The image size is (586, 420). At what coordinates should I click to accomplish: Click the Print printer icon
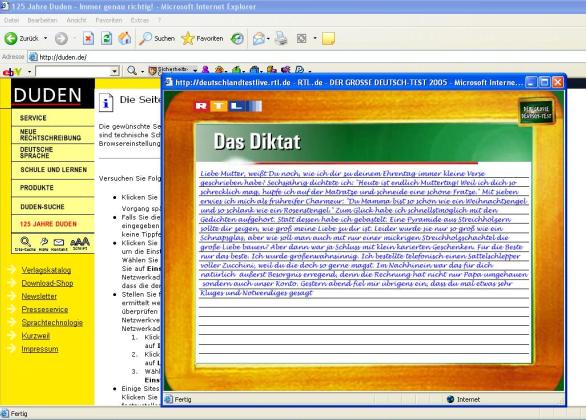point(281,38)
